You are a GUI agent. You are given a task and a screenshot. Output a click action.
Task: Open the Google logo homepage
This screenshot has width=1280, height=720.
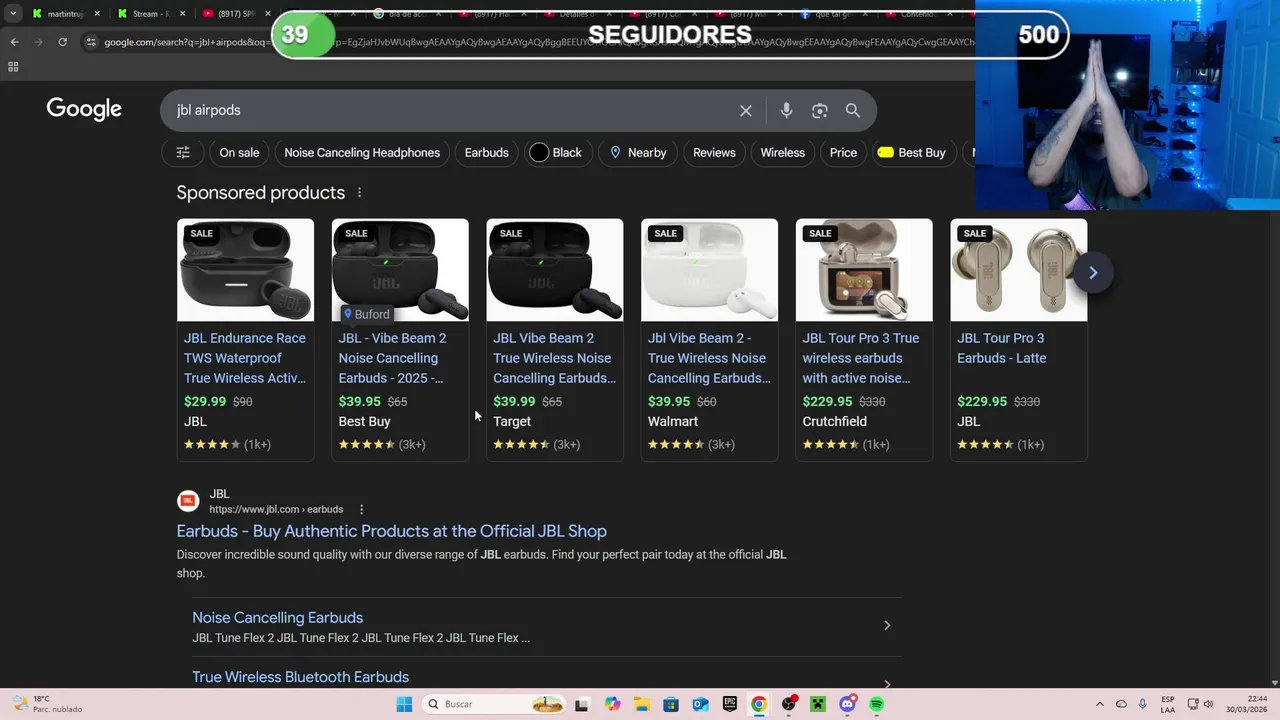point(84,110)
